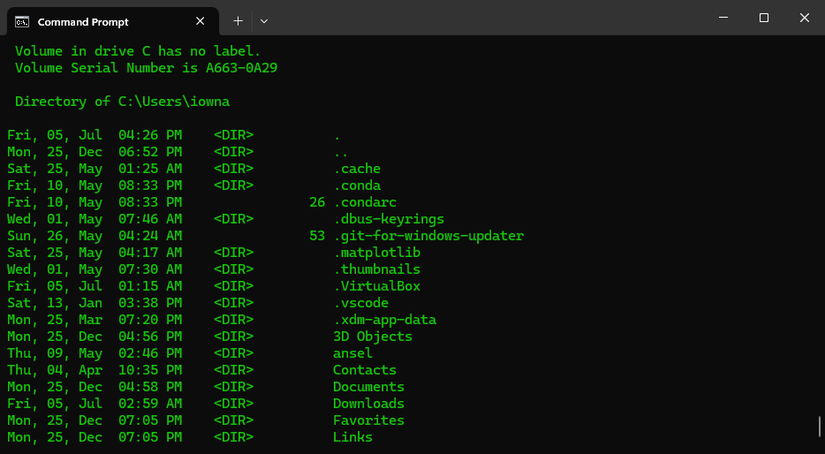Click the time '02:59 AM' on Downloads row
Image resolution: width=825 pixels, height=454 pixels.
point(150,404)
